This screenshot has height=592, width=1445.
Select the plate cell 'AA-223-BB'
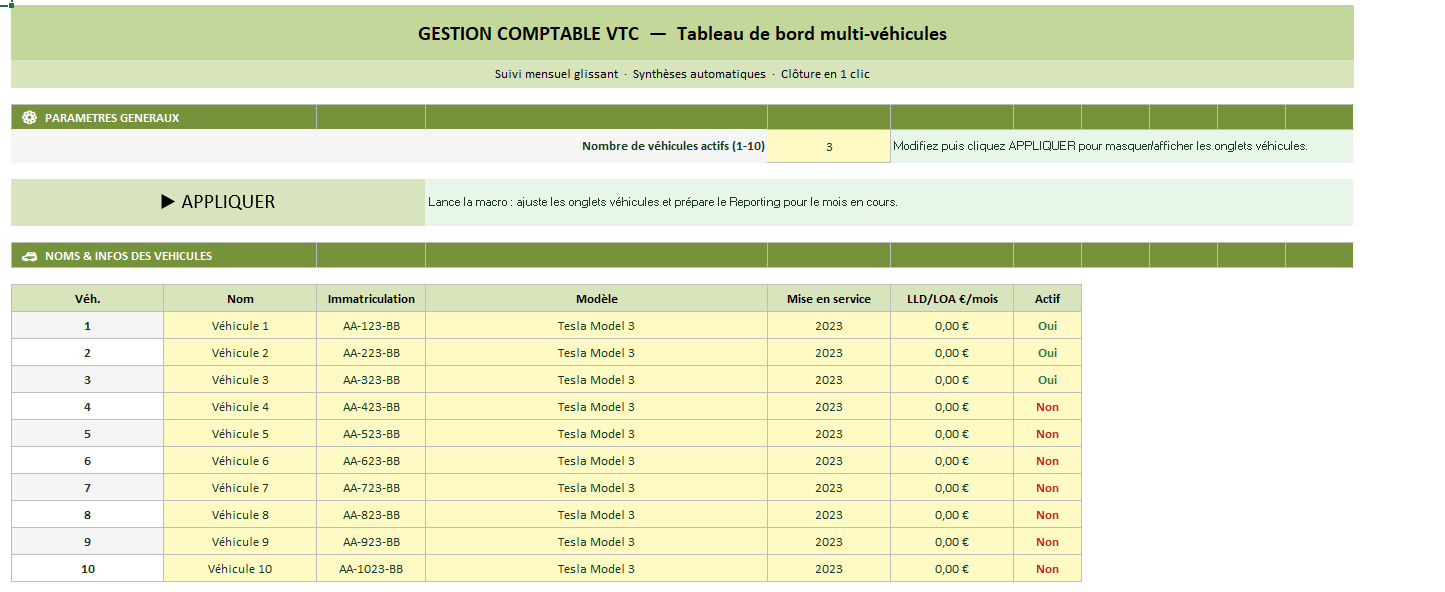371,353
